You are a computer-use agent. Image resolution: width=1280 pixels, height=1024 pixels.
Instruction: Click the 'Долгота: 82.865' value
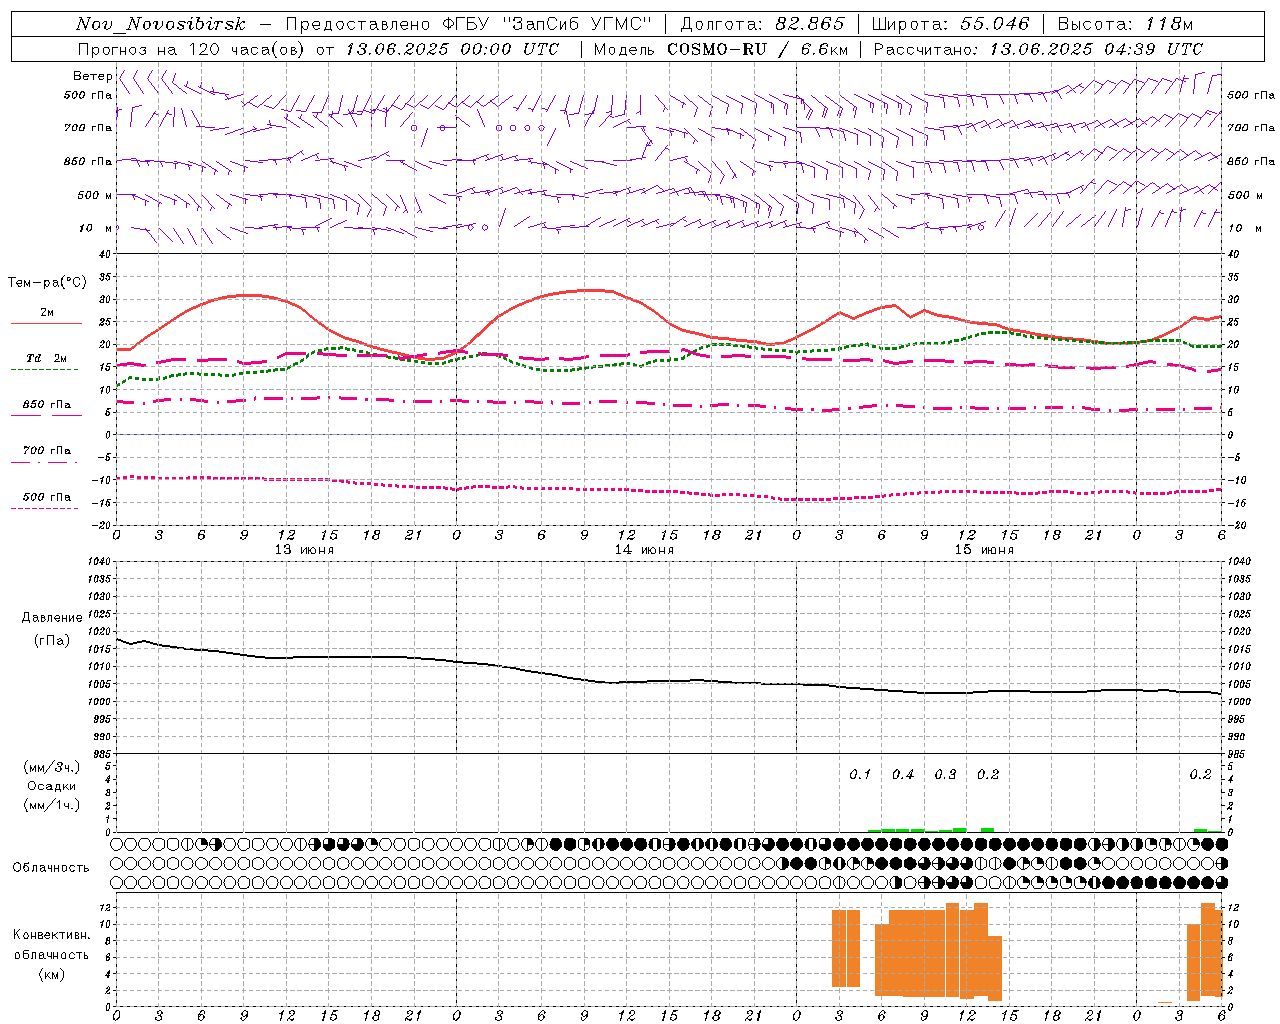762,24
